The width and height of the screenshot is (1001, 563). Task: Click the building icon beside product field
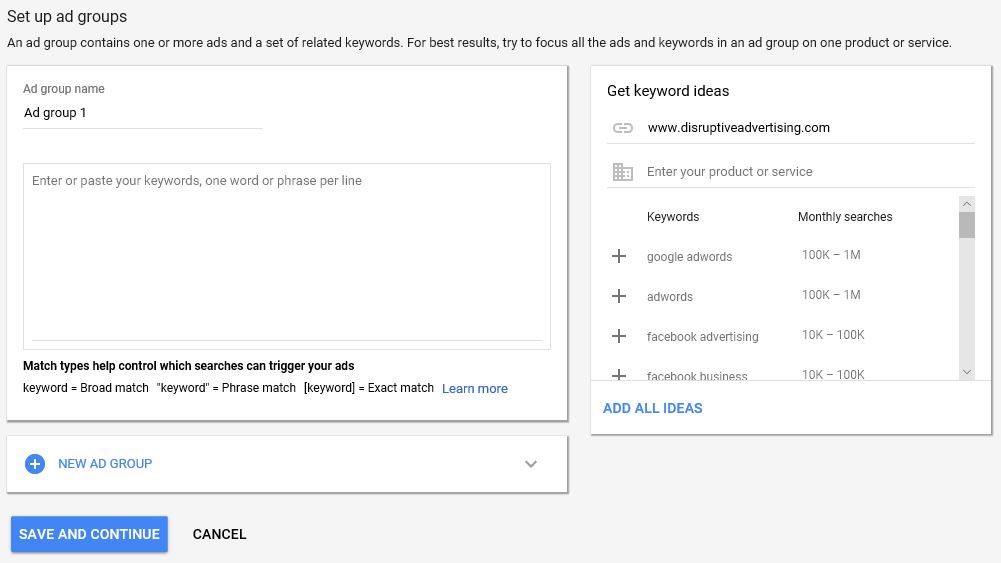tap(623, 172)
